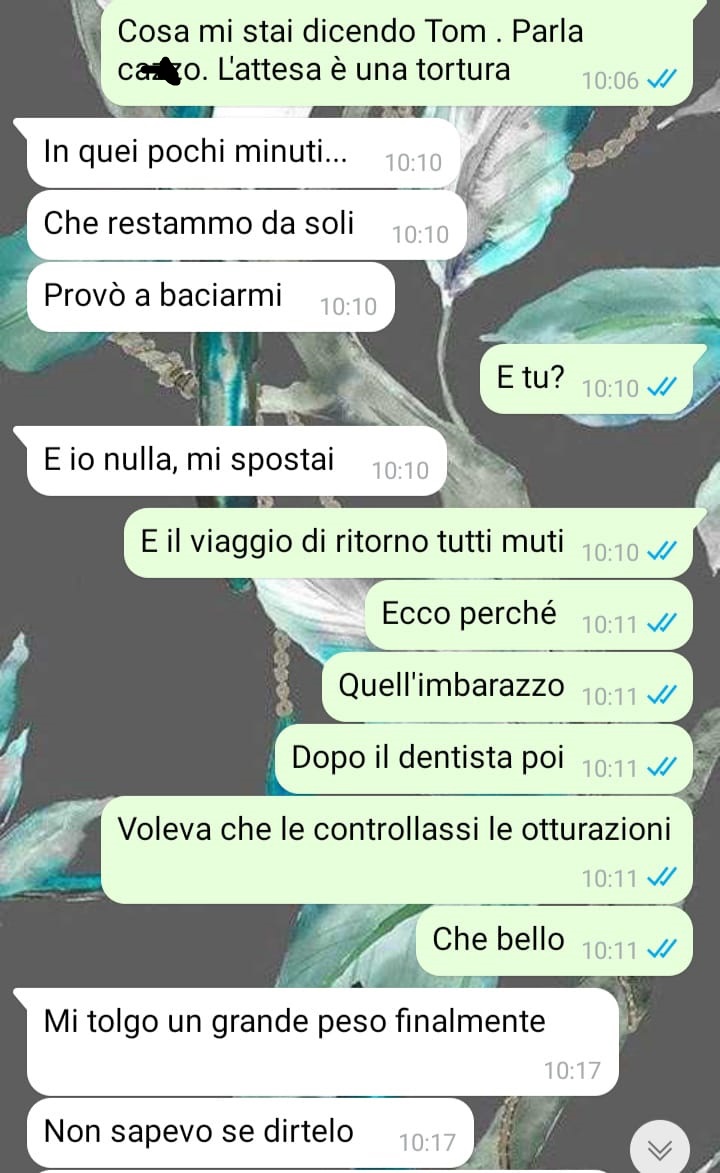720x1173 pixels.
Task: Tap the ticks on "E il viaggio di ritorno" message
Action: [x=662, y=551]
